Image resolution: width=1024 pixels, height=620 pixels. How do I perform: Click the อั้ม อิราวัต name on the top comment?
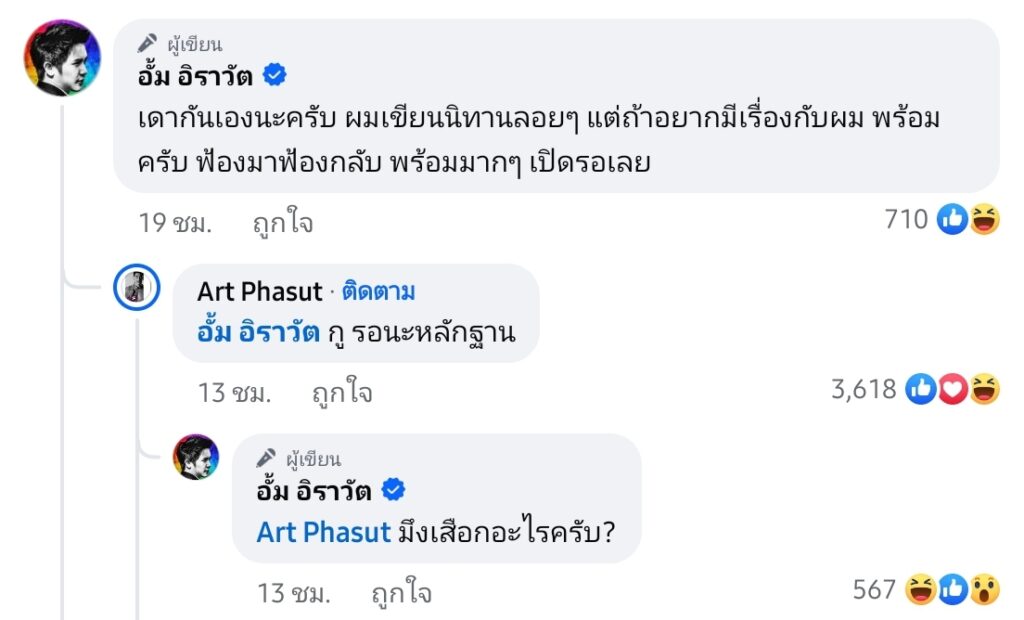pos(196,74)
